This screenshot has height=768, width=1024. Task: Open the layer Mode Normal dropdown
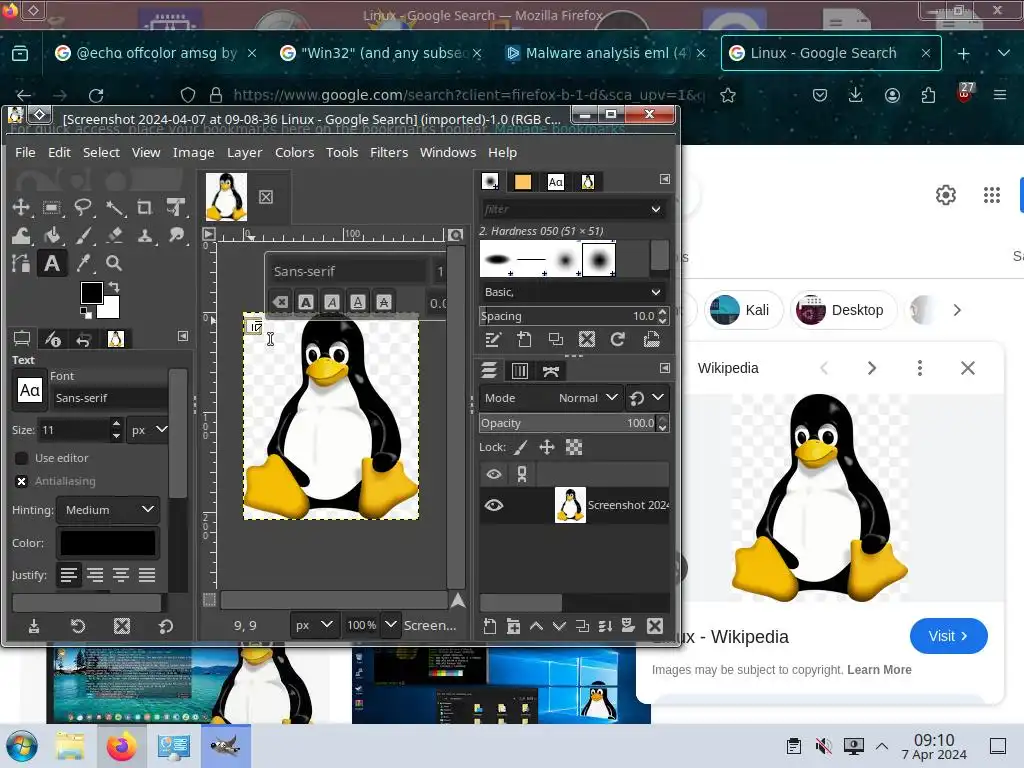tap(550, 398)
